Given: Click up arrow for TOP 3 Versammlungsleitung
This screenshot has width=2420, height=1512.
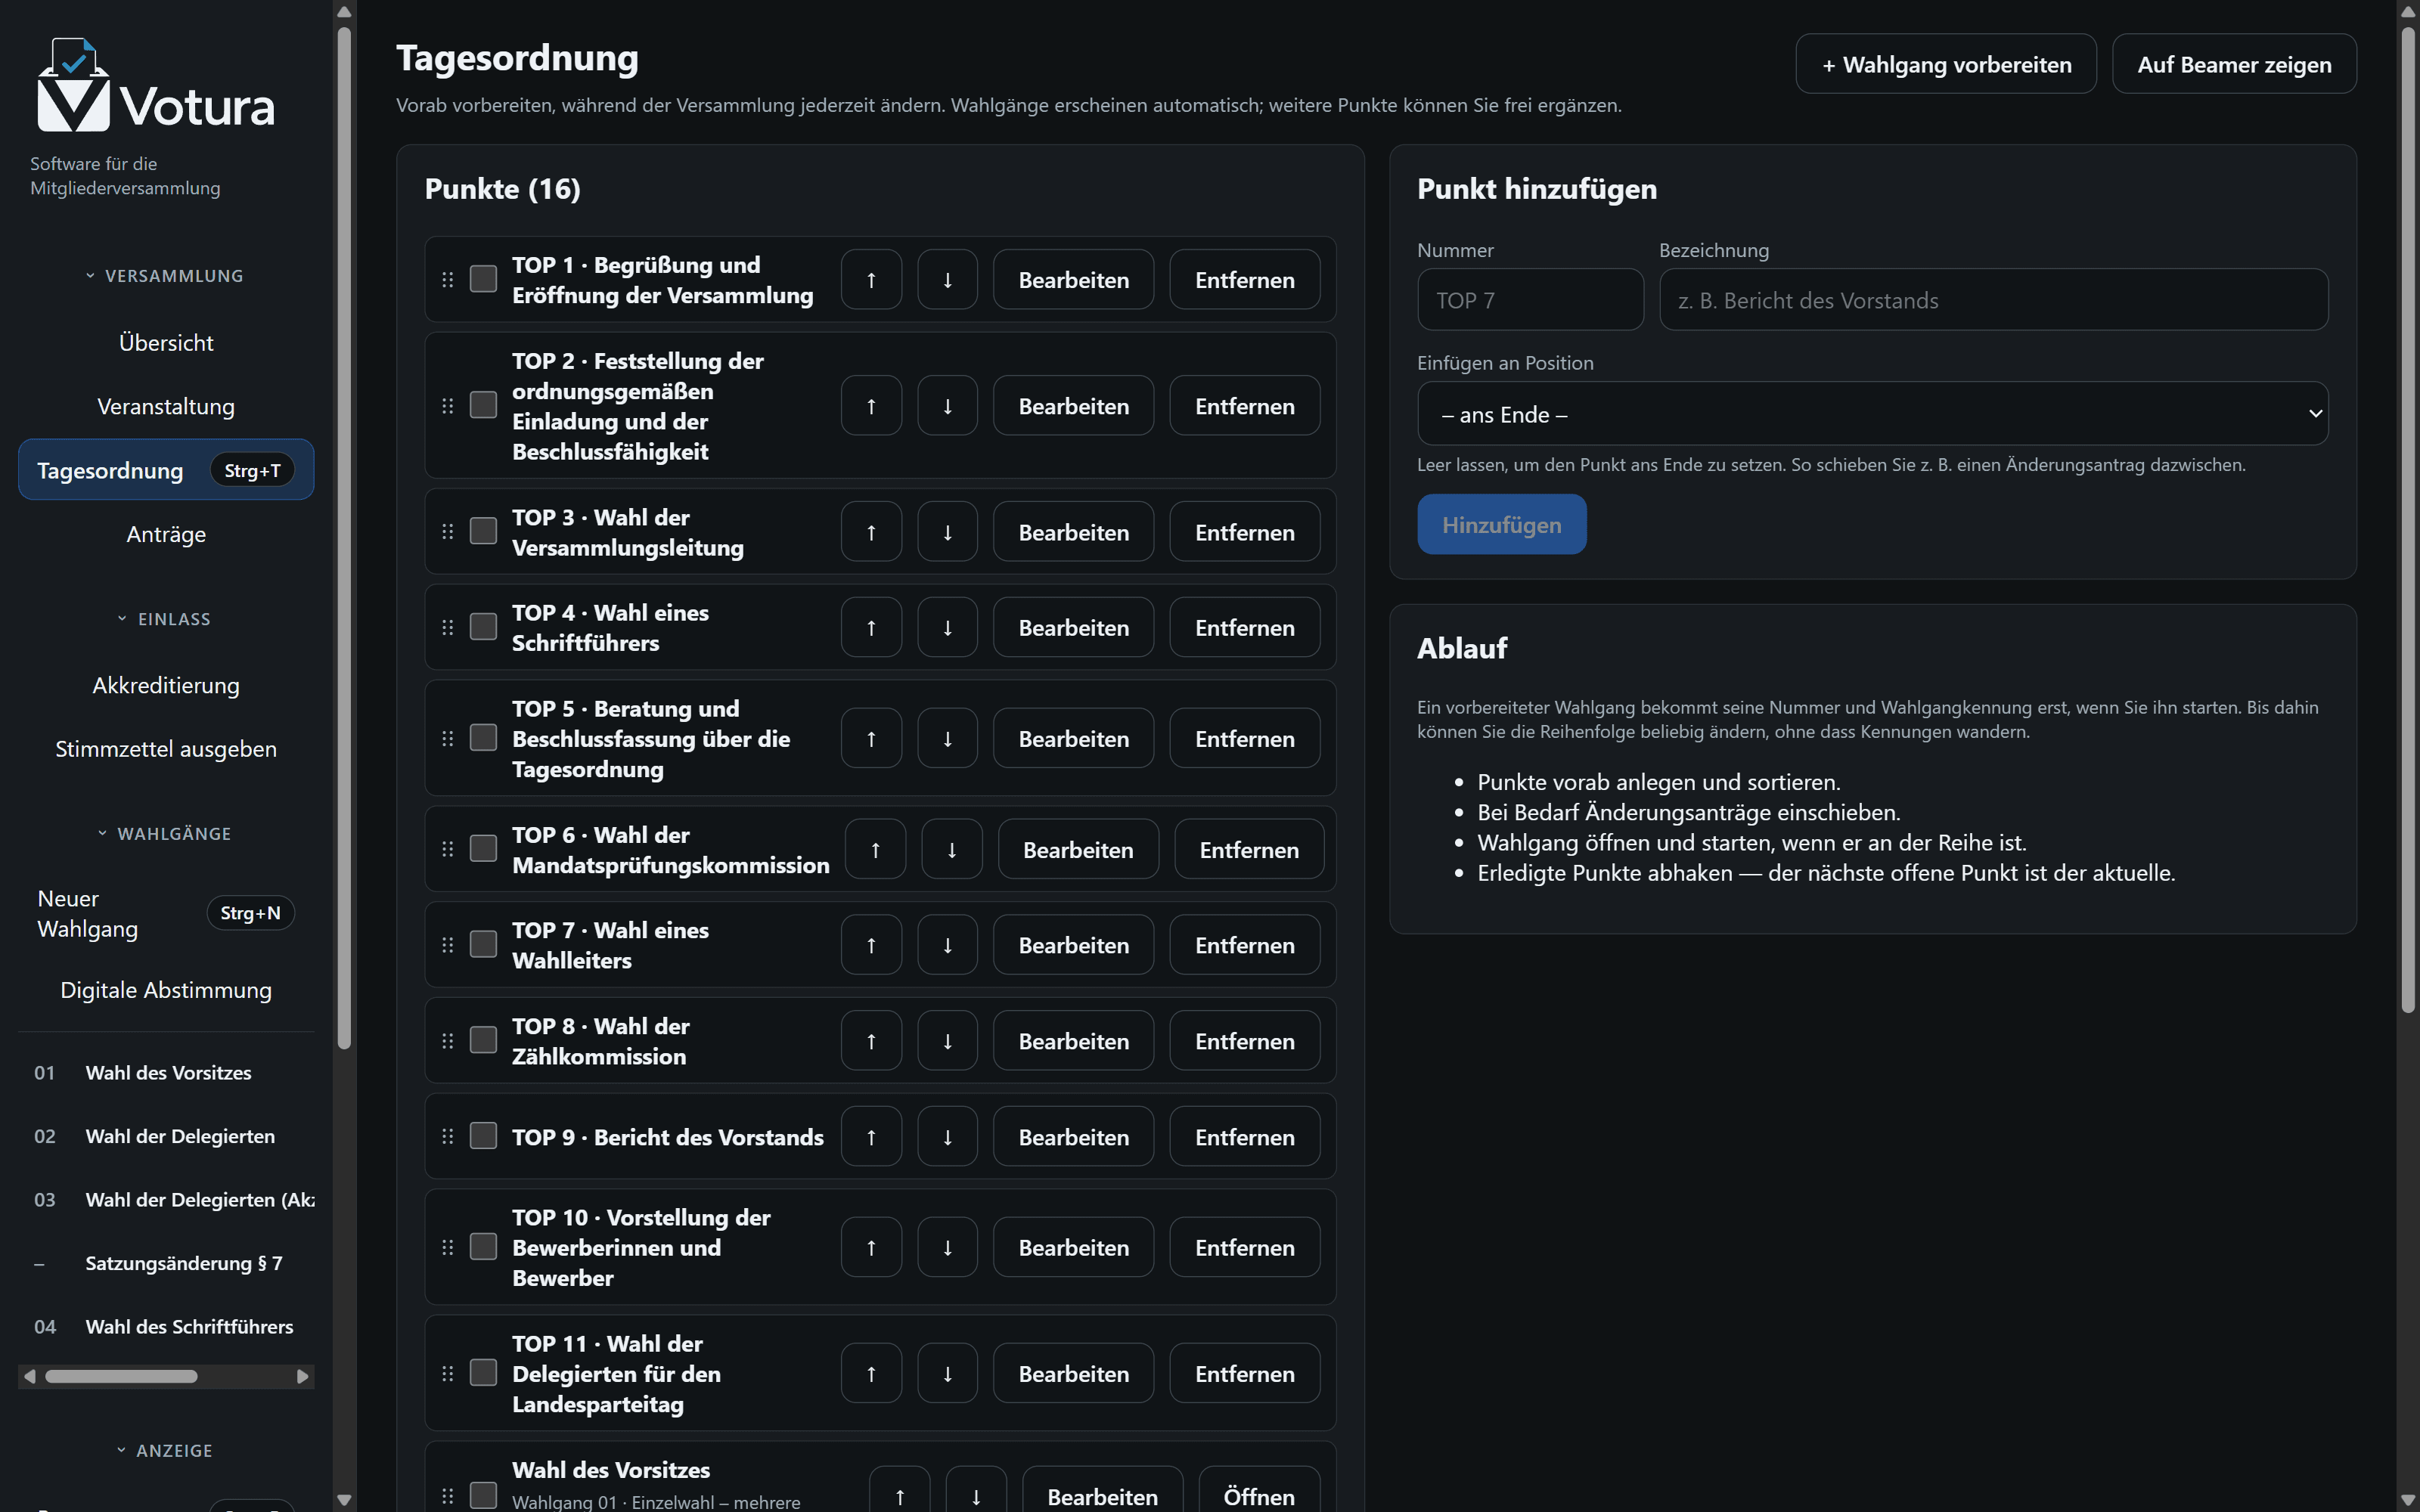Looking at the screenshot, I should click(x=871, y=532).
